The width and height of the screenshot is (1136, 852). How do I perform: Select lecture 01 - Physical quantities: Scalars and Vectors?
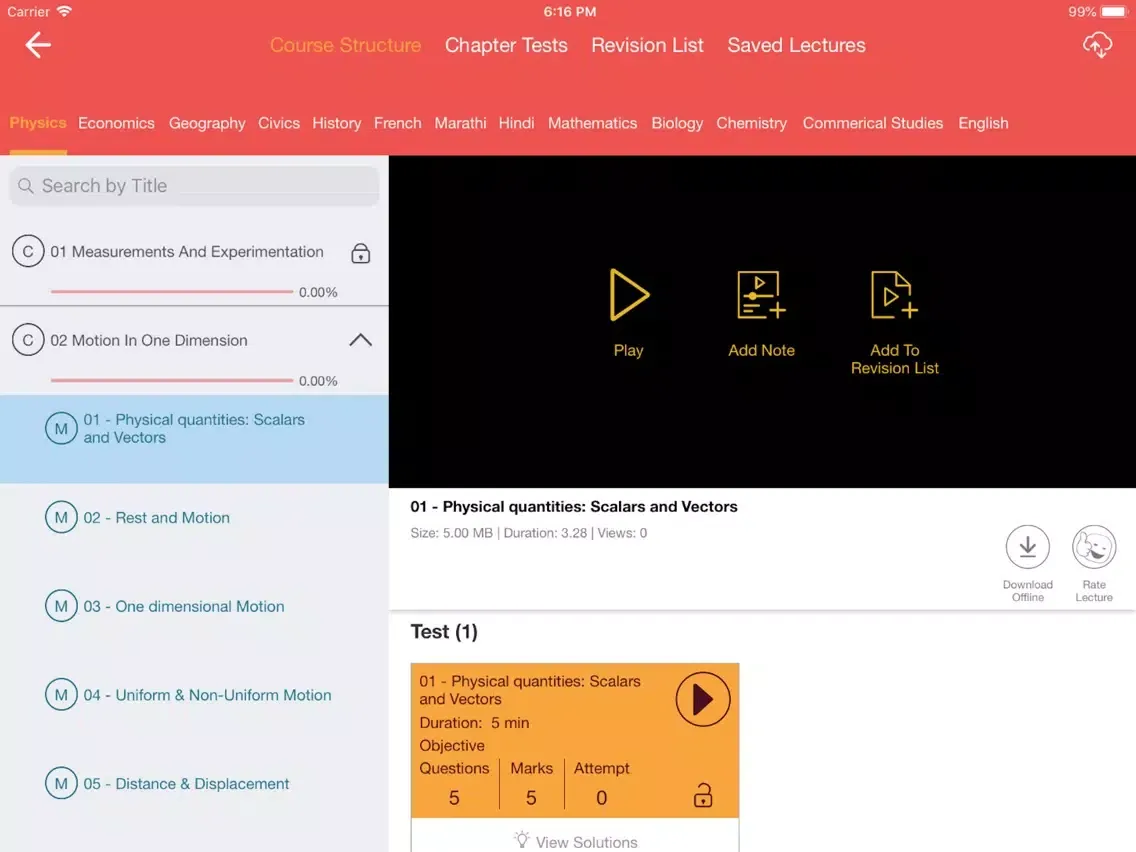[x=194, y=438]
